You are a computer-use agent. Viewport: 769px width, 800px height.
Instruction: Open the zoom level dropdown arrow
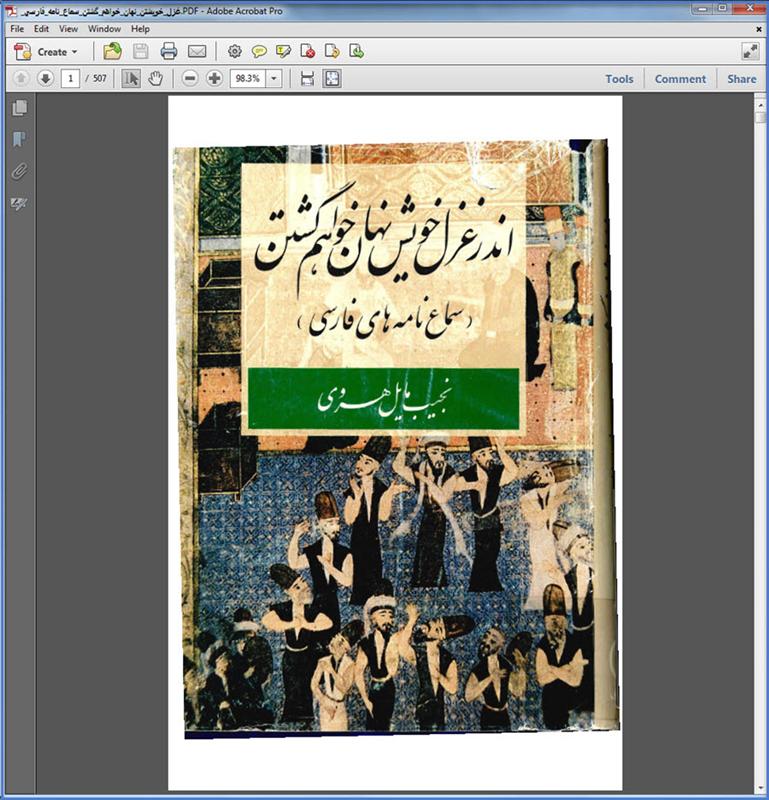pyautogui.click(x=274, y=79)
